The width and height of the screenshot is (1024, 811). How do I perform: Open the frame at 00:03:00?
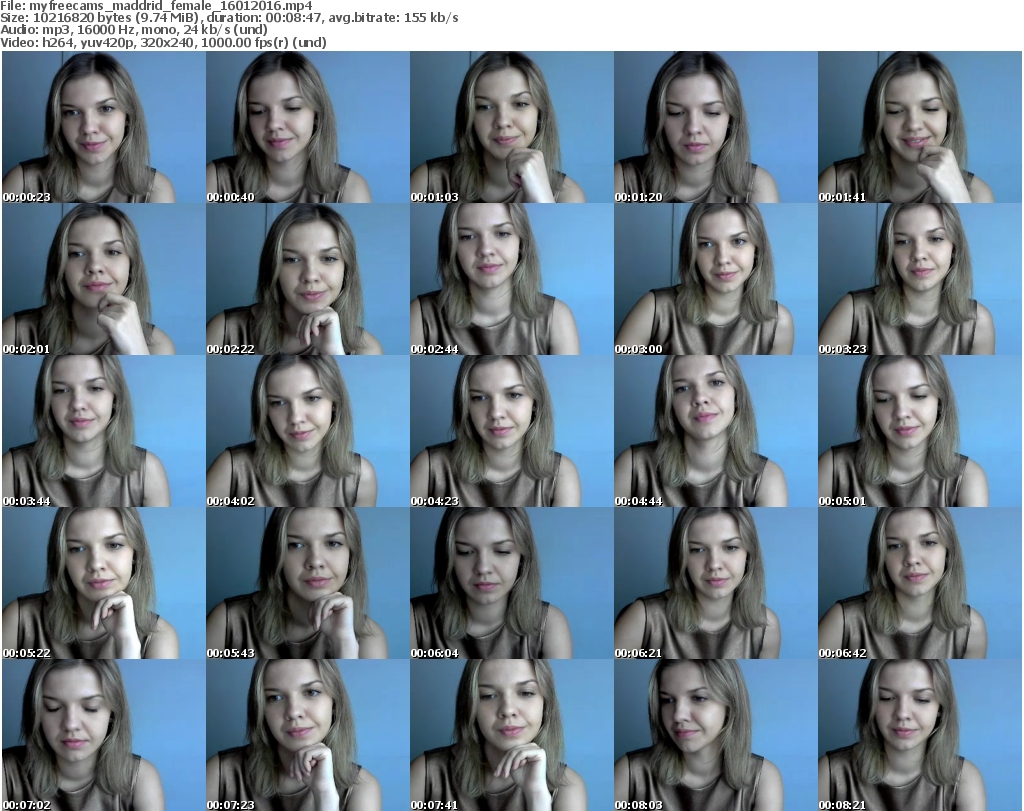tap(715, 279)
